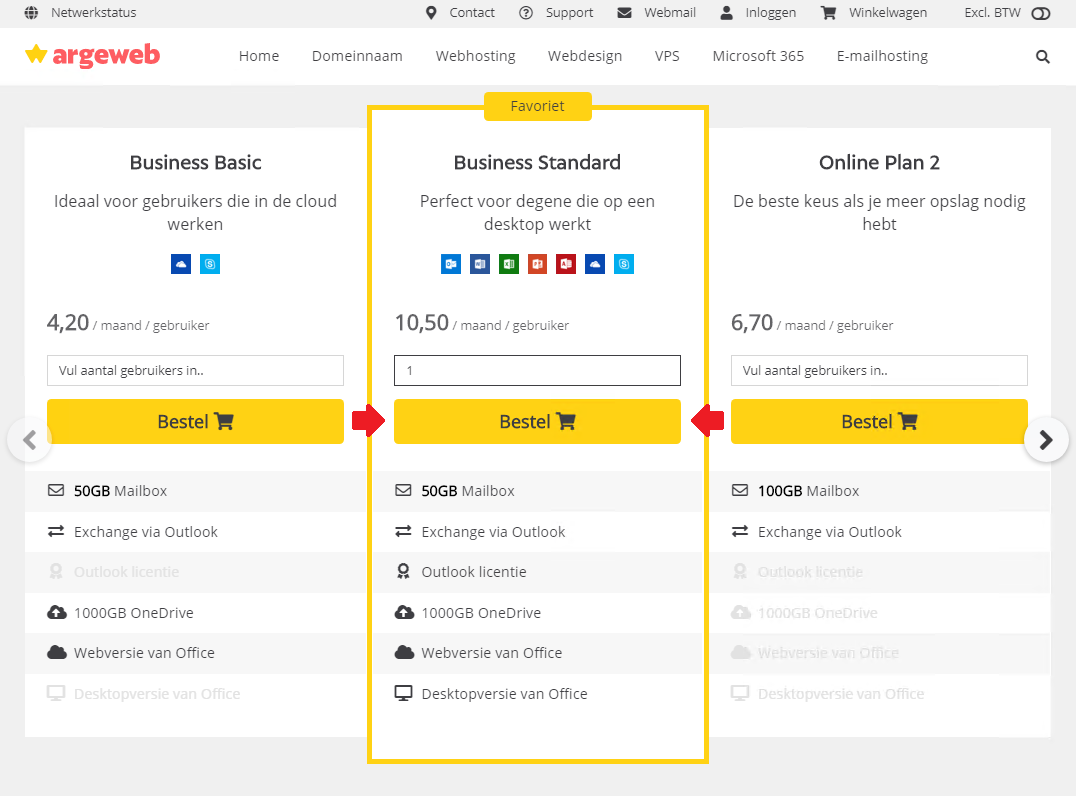
Task: Focus users field for Online Plan 2
Action: (x=879, y=371)
